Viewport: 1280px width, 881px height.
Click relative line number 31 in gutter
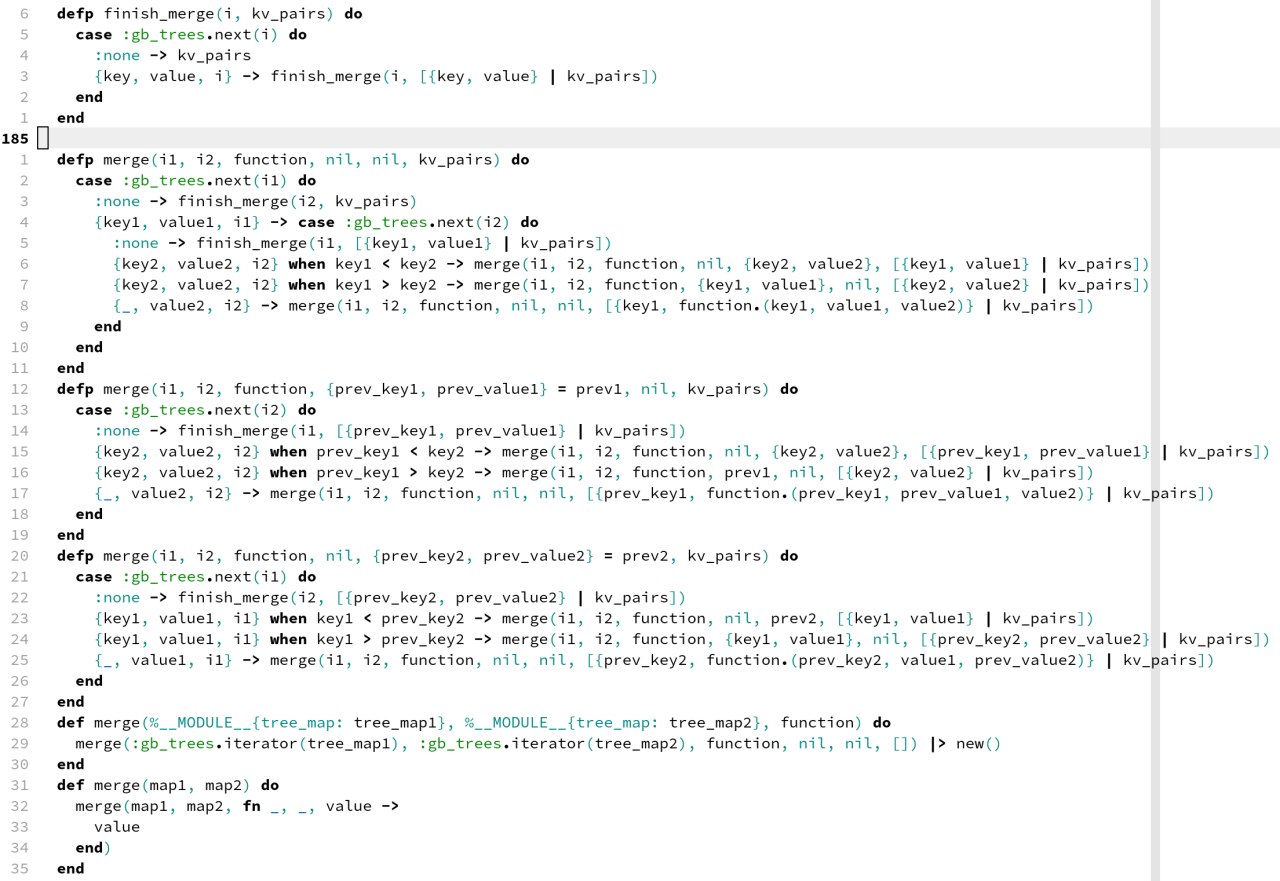pyautogui.click(x=21, y=785)
